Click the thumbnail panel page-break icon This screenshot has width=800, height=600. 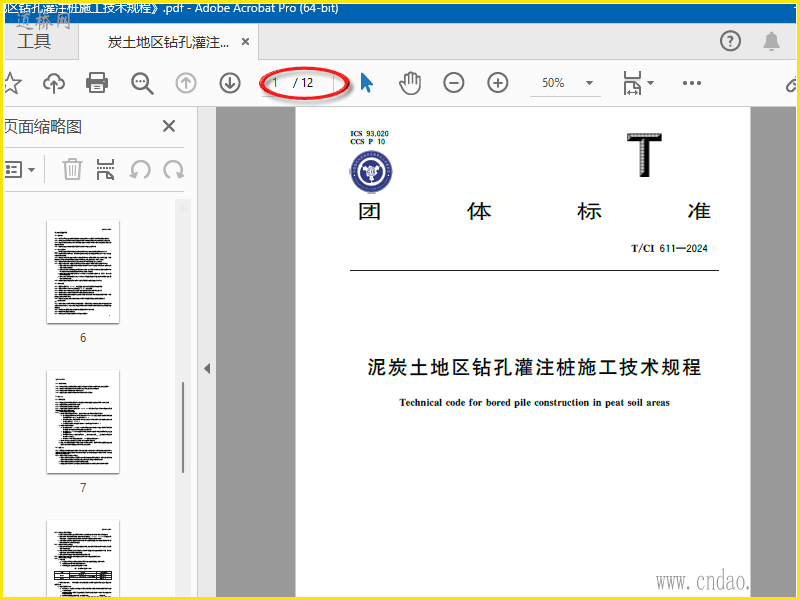coord(105,169)
